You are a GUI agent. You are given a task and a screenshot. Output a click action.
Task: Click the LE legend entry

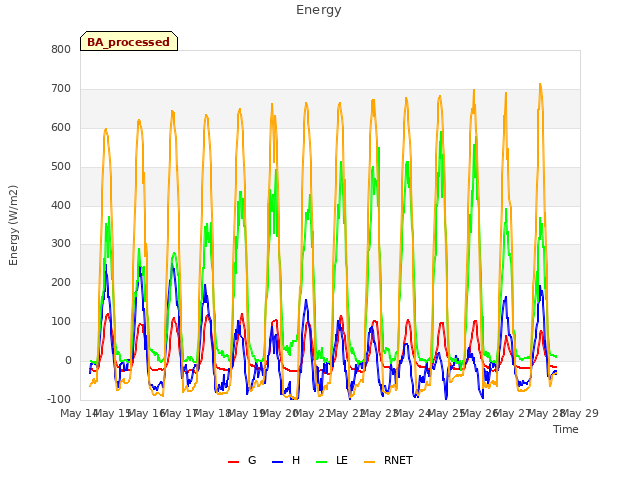(332, 460)
